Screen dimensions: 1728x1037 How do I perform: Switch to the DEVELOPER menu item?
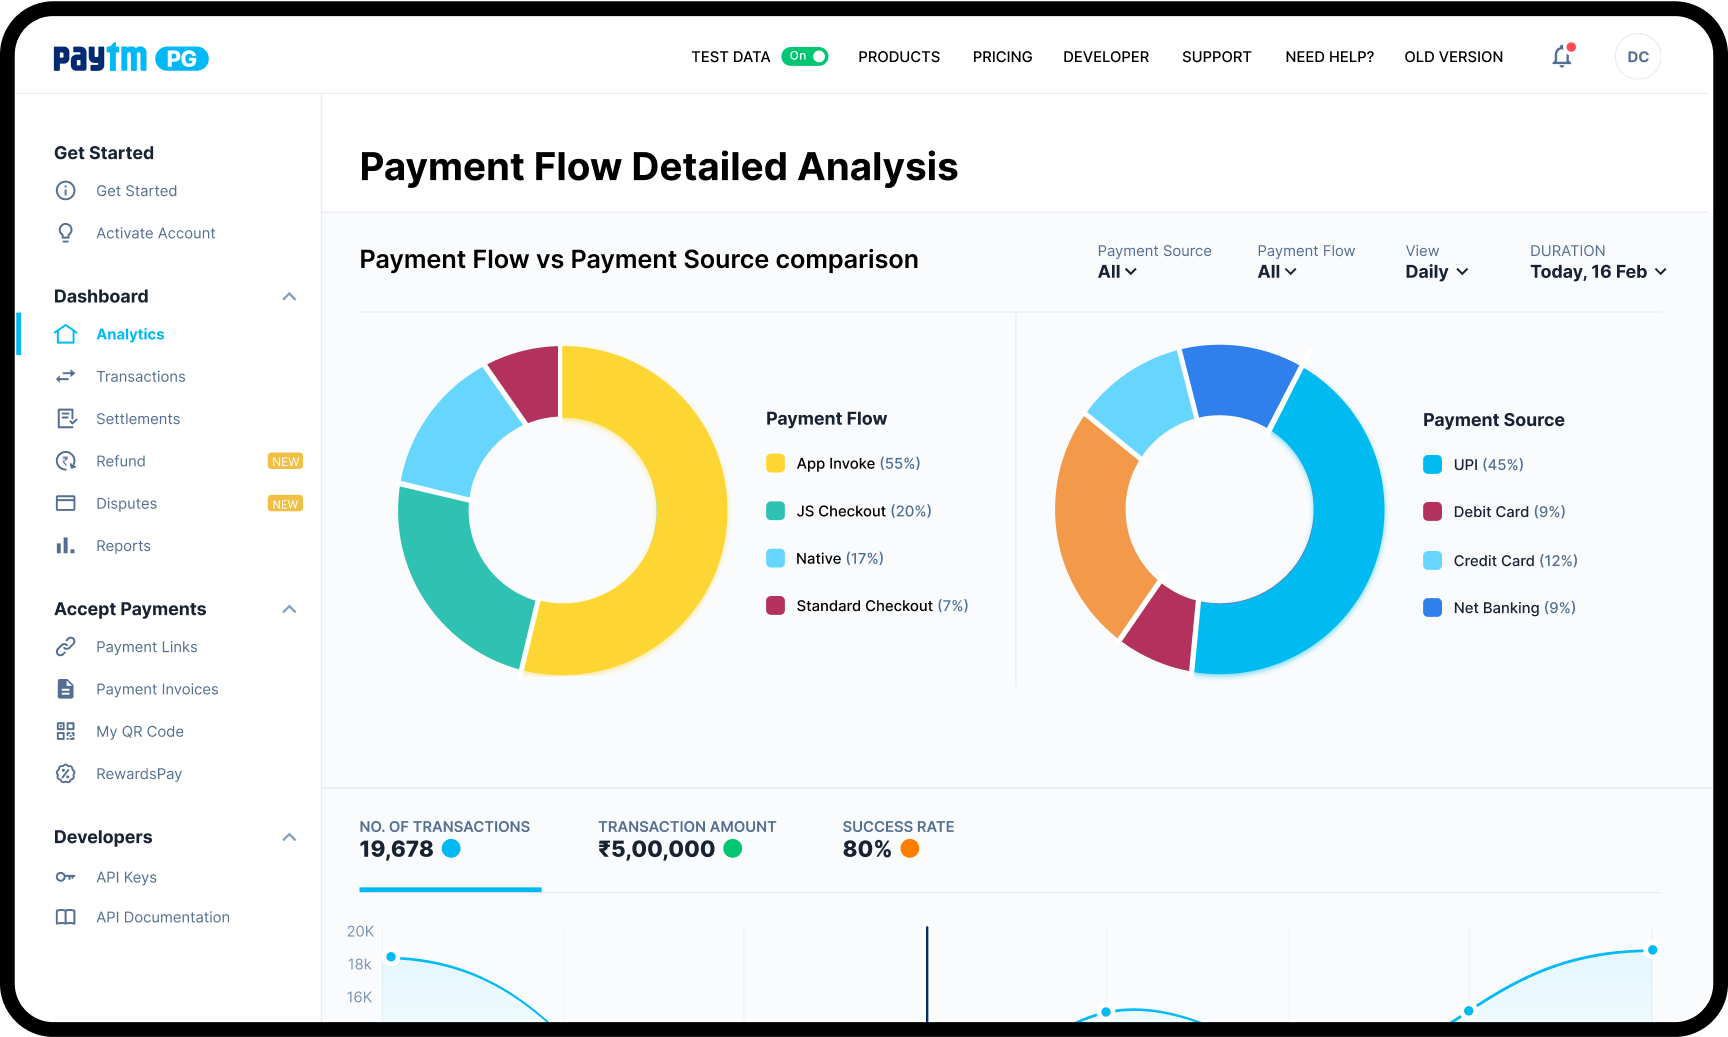(x=1106, y=57)
